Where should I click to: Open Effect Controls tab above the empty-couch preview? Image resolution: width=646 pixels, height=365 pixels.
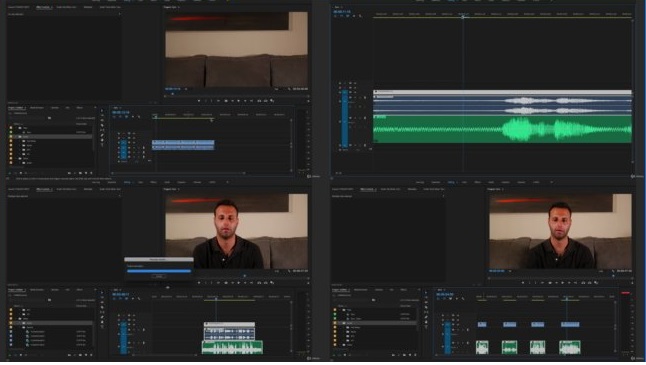click(x=43, y=7)
